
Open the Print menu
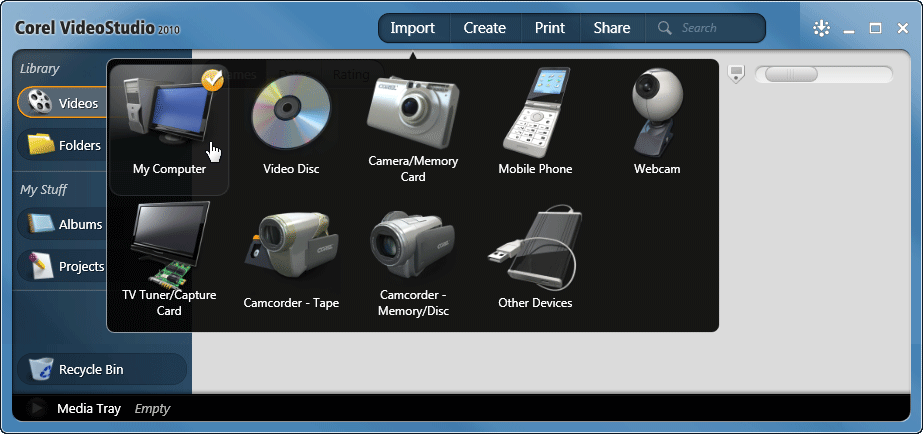click(550, 28)
